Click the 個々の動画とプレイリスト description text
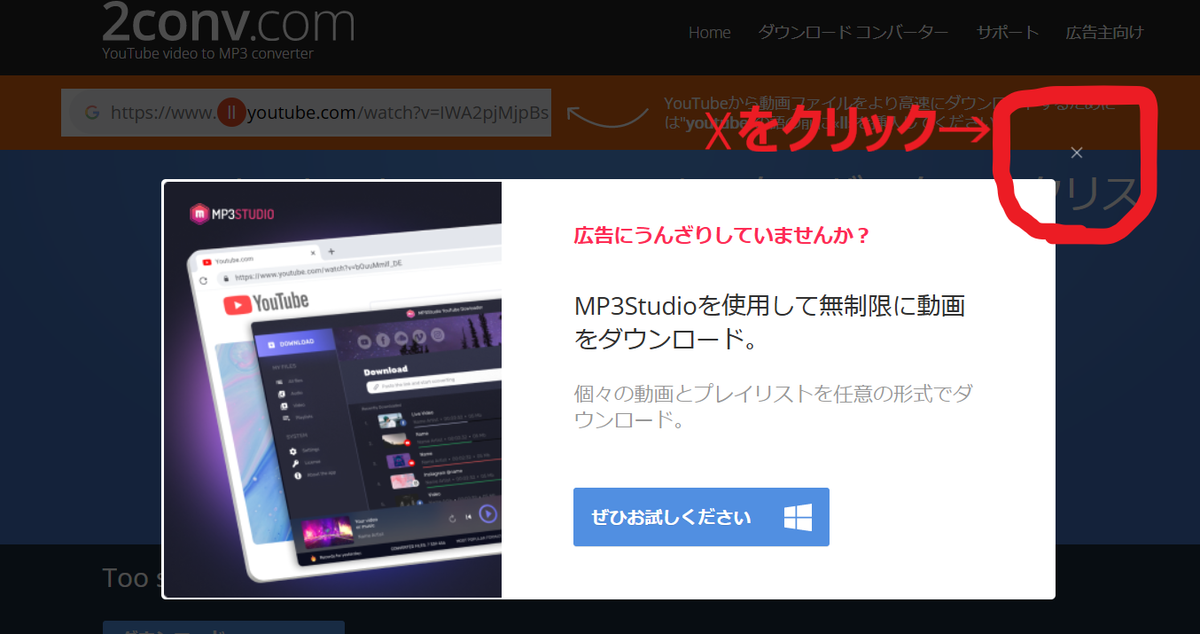This screenshot has height=634, width=1200. click(773, 406)
